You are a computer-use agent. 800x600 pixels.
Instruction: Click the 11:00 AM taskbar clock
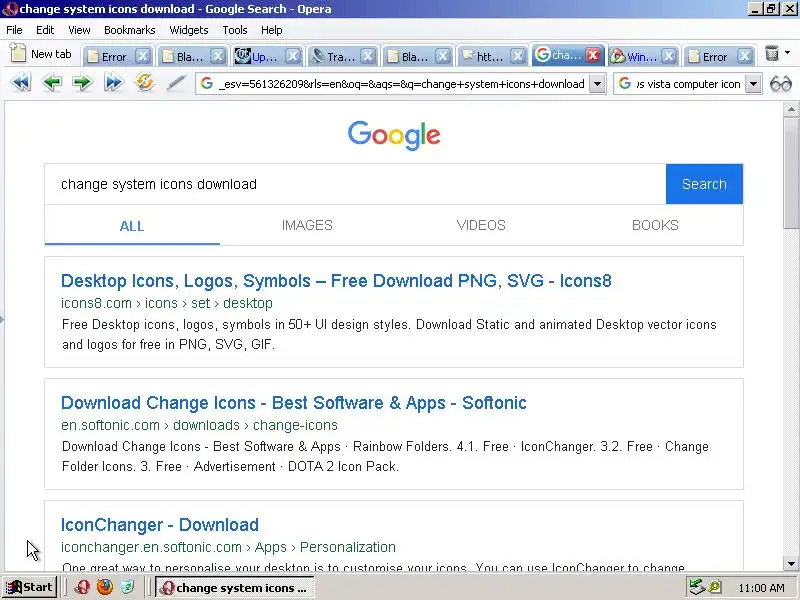(x=761, y=588)
